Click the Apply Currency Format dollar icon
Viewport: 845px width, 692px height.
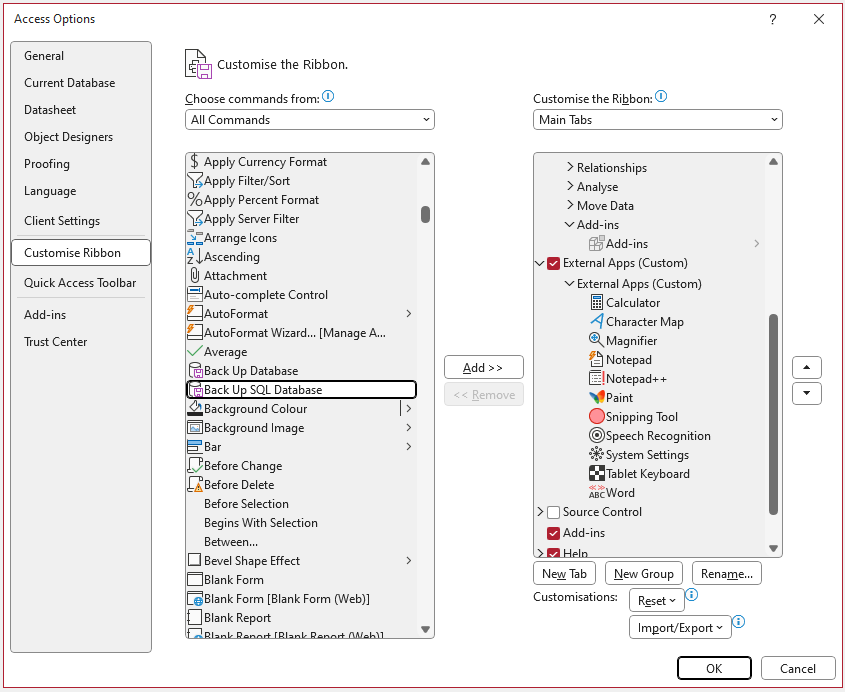coord(195,162)
